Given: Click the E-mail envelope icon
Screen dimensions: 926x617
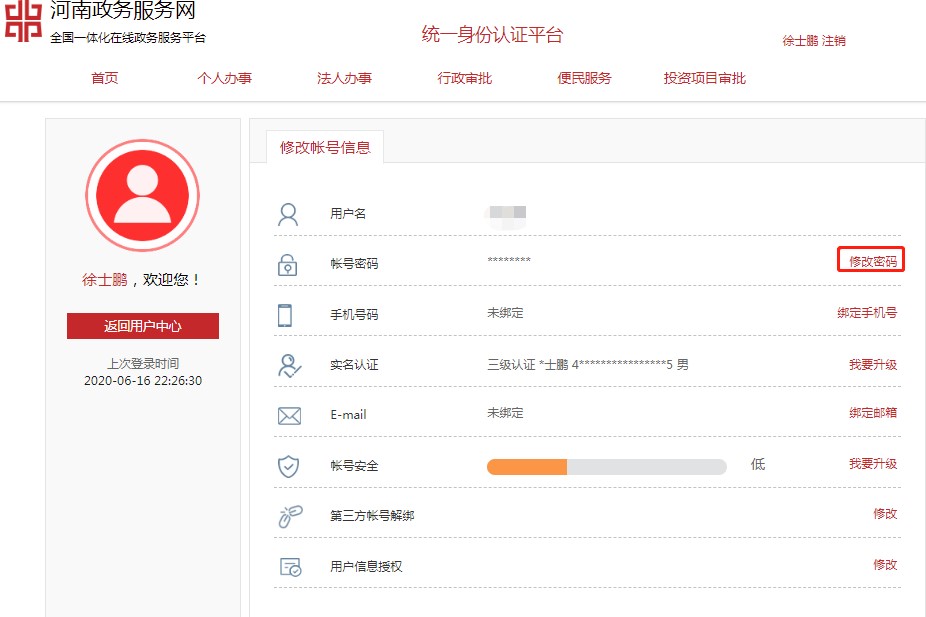Looking at the screenshot, I should pos(289,416).
